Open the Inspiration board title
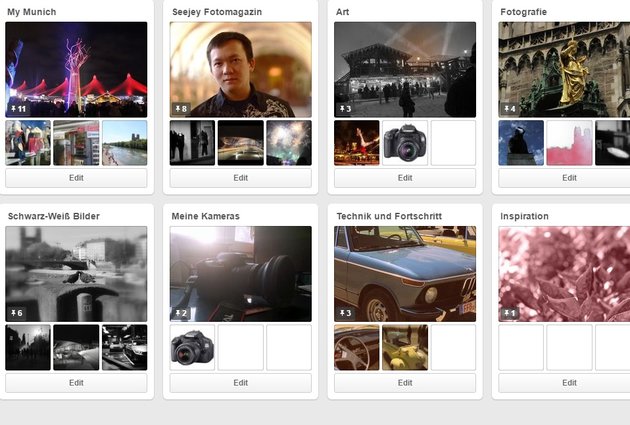The height and width of the screenshot is (425, 630). pos(524,216)
